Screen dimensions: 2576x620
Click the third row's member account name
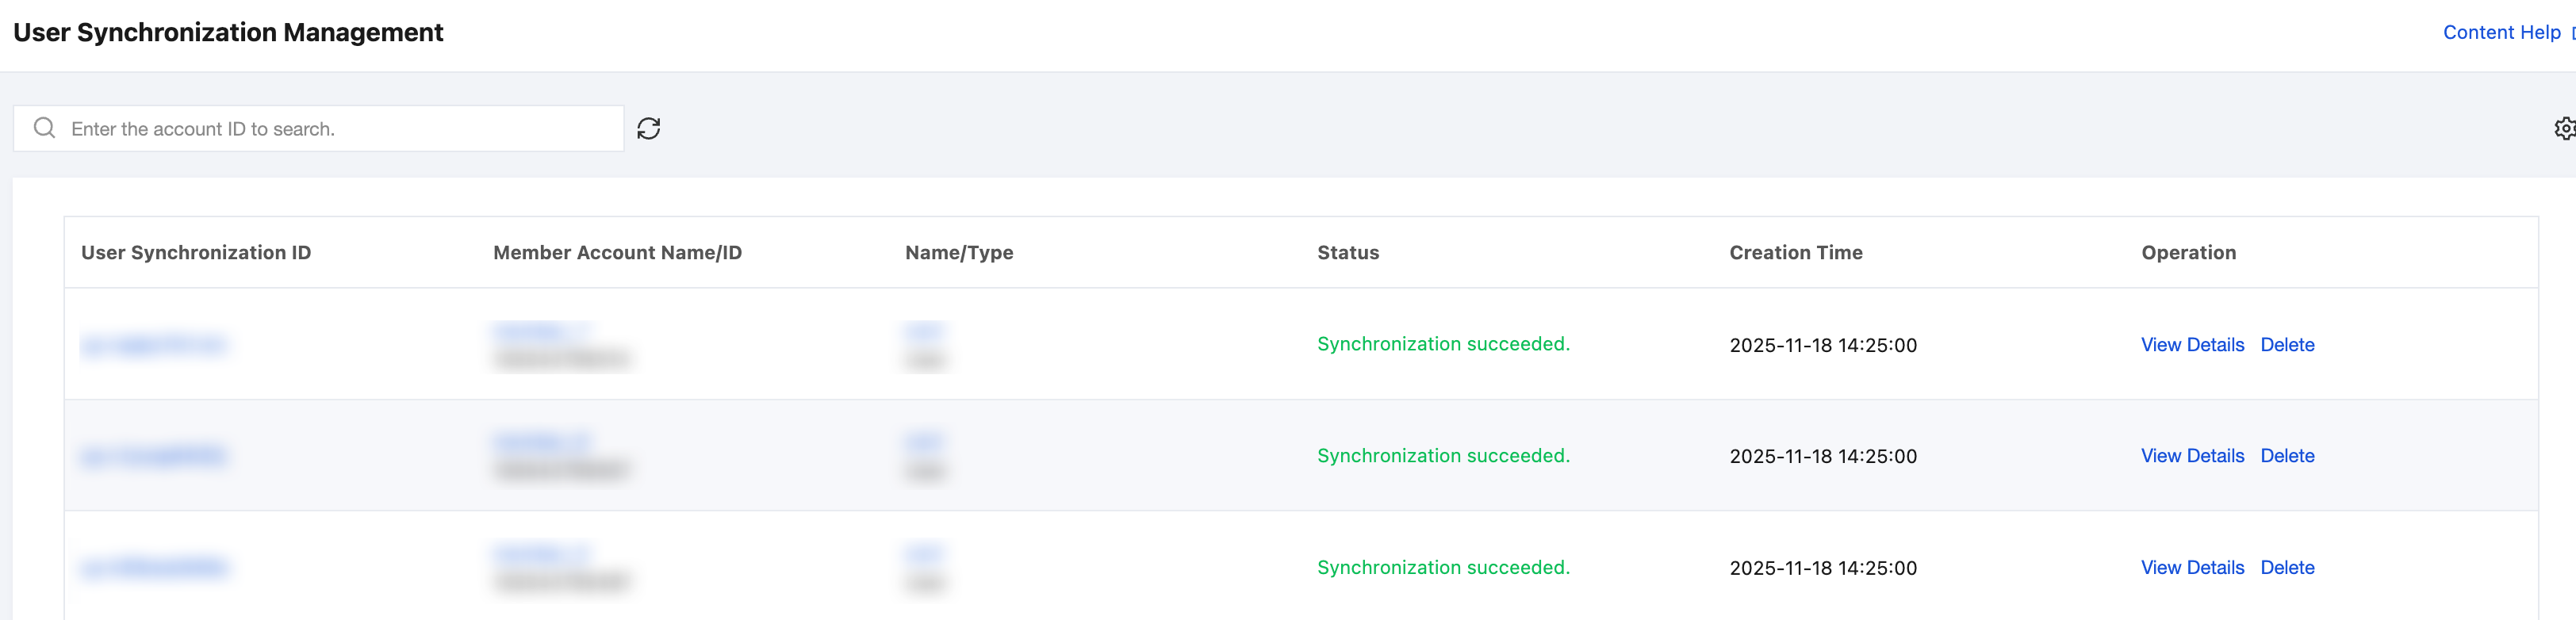[x=541, y=554]
